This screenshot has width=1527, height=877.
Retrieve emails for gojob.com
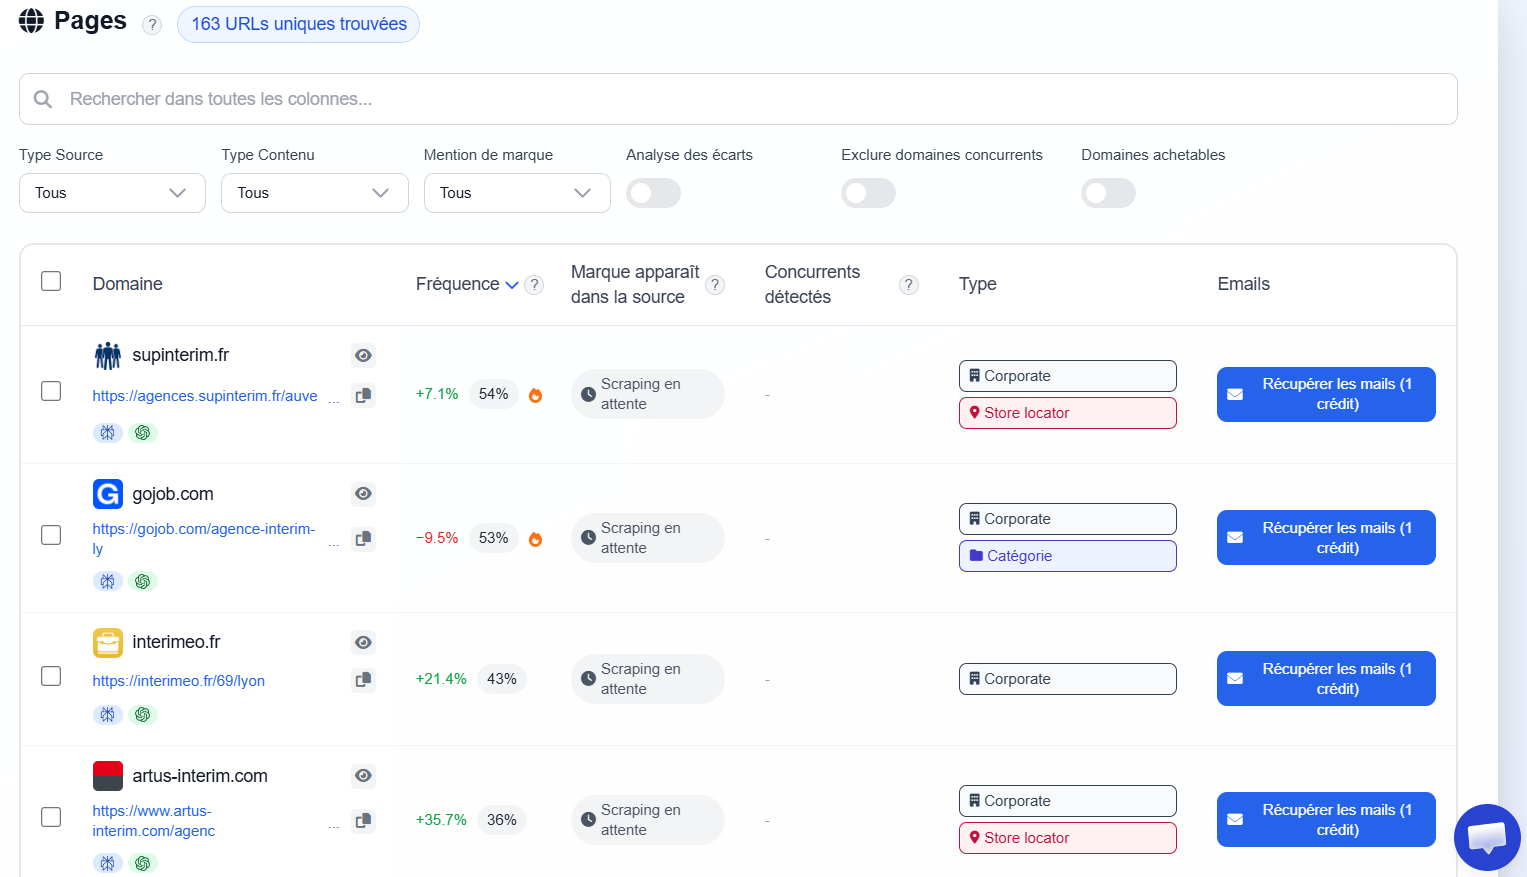(x=1326, y=538)
